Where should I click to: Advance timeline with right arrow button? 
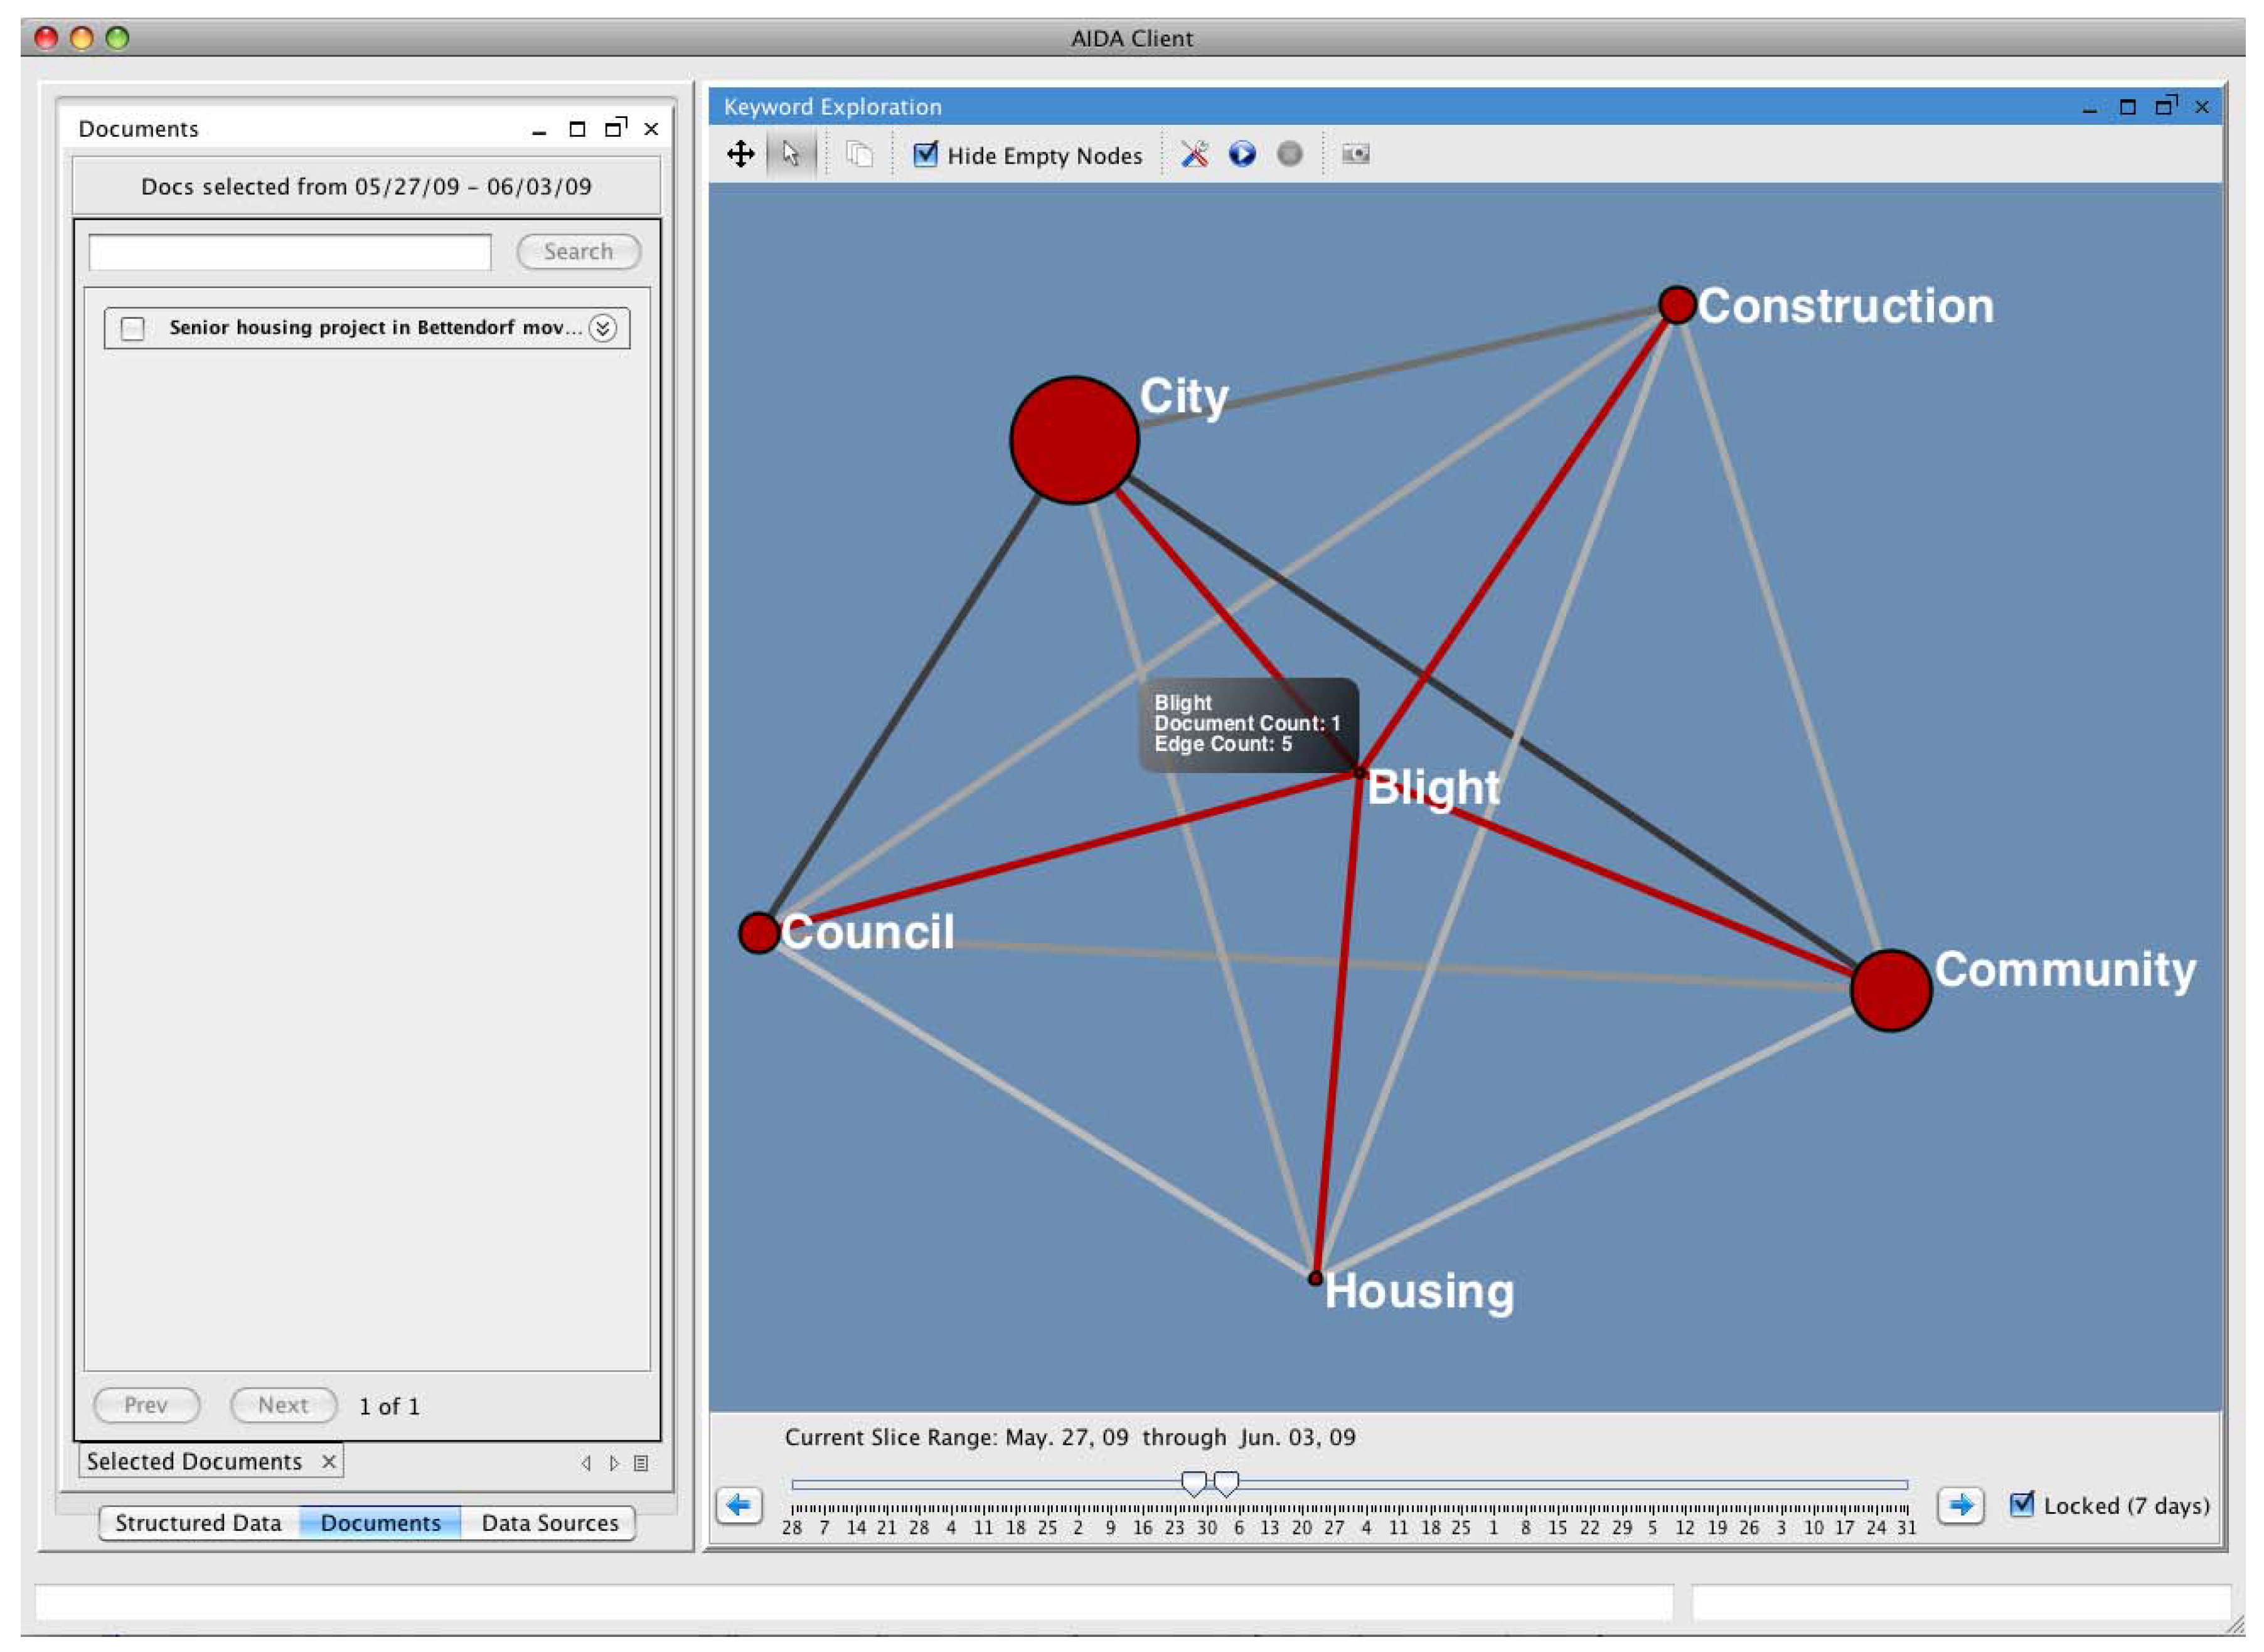pos(1960,1505)
